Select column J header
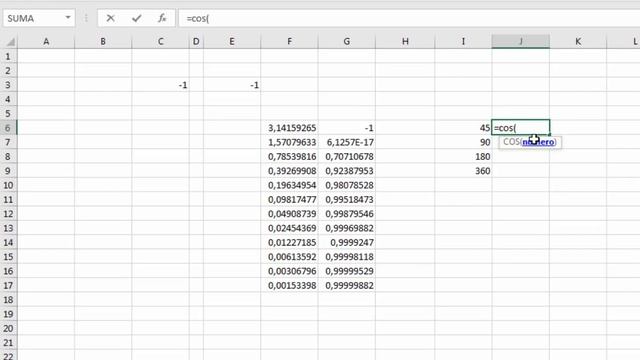Viewport: 640px width, 360px height. point(521,42)
